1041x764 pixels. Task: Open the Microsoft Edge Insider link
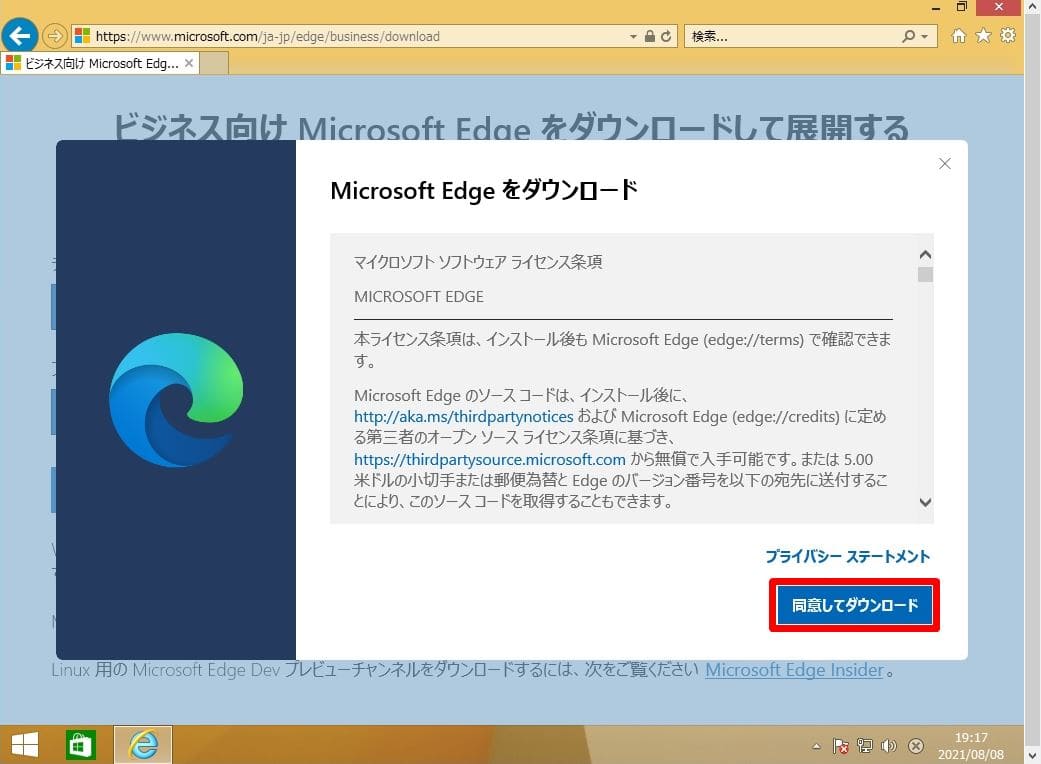coord(794,670)
